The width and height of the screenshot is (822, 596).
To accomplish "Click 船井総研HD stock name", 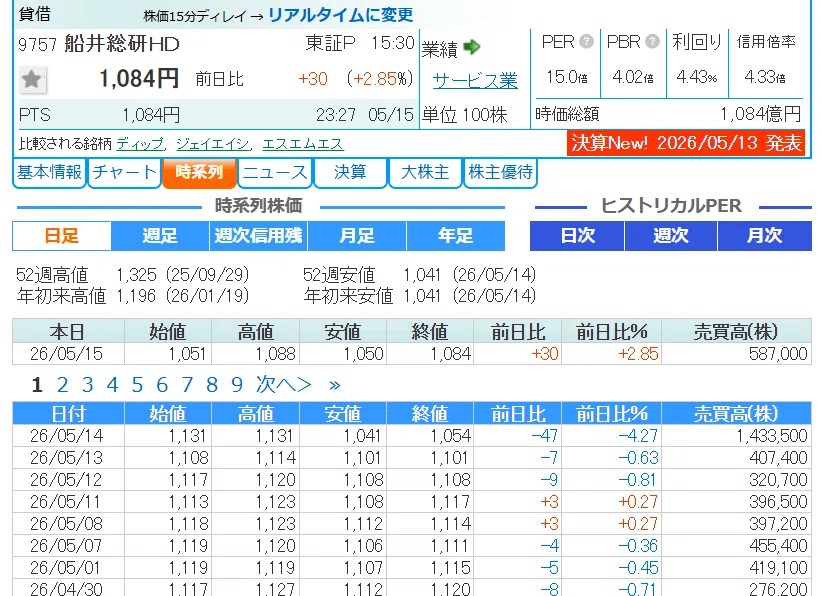I will [122, 44].
